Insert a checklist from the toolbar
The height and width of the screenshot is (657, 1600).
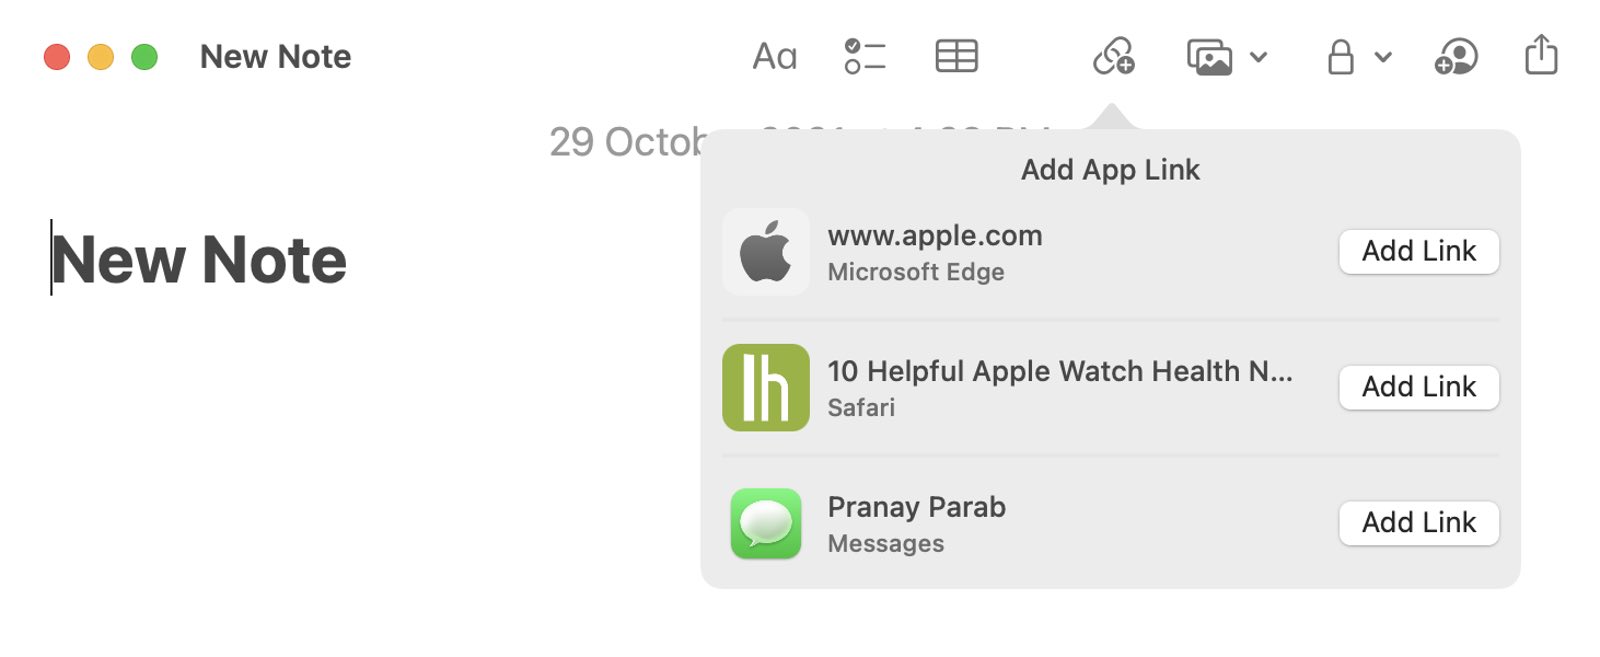(864, 57)
